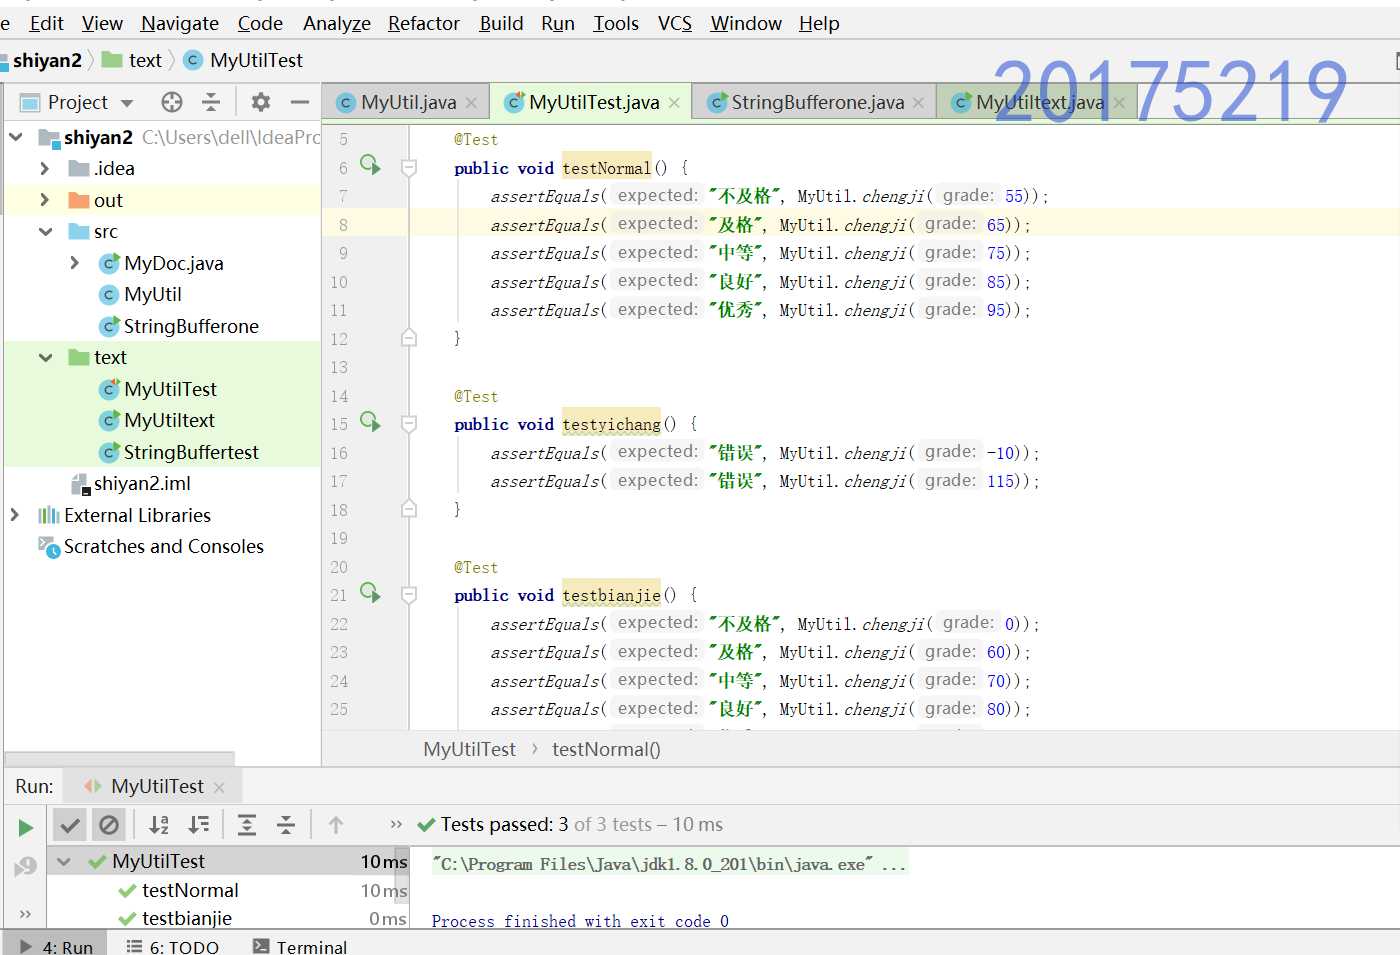
Task: Run testNormal via gutter icon
Action: click(370, 165)
